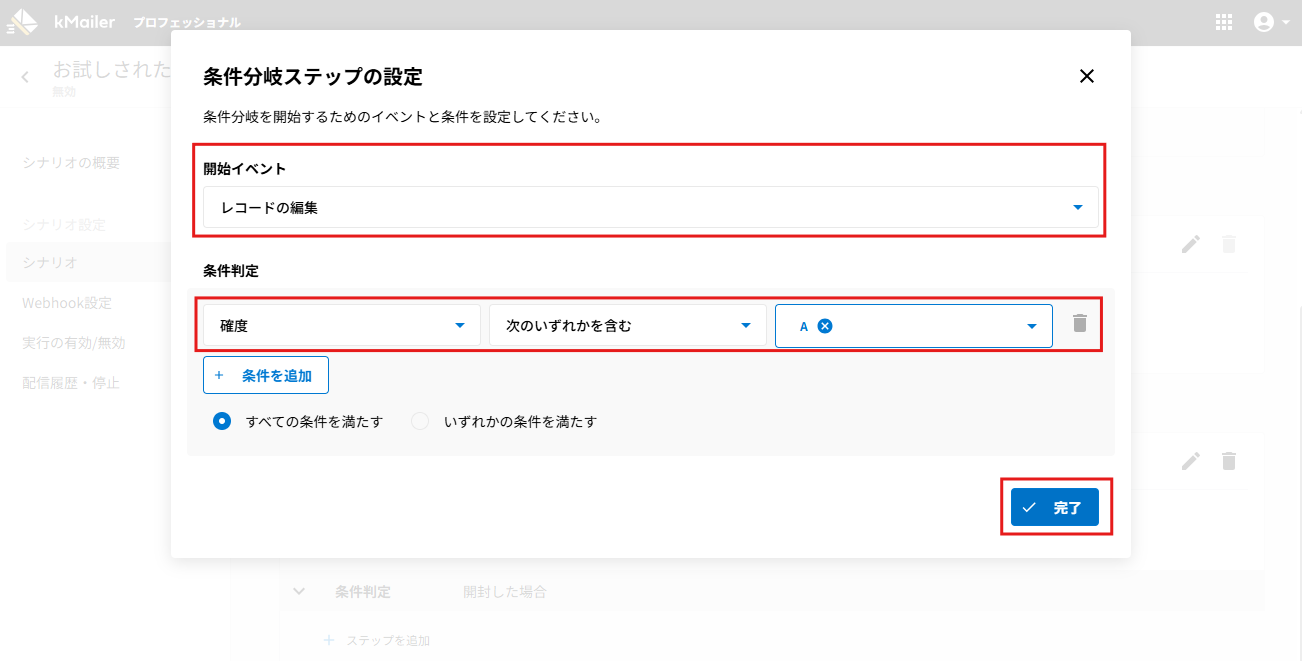
Task: Expand the value dropdown containing A
Action: 1031,326
